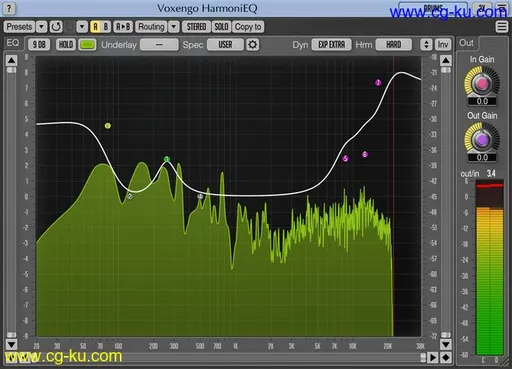Open the Dyn EXP EXTRA selector

pyautogui.click(x=331, y=44)
